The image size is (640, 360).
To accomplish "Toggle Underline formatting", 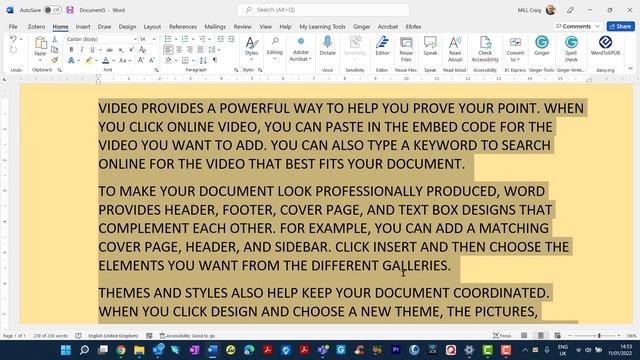I will pyautogui.click(x=92, y=50).
